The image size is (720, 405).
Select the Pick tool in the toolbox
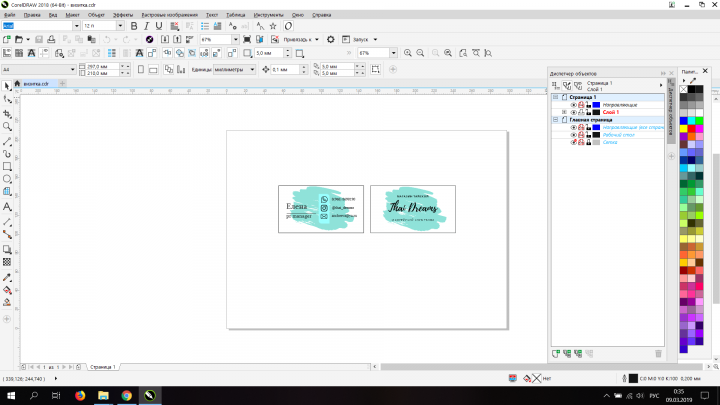[7, 86]
